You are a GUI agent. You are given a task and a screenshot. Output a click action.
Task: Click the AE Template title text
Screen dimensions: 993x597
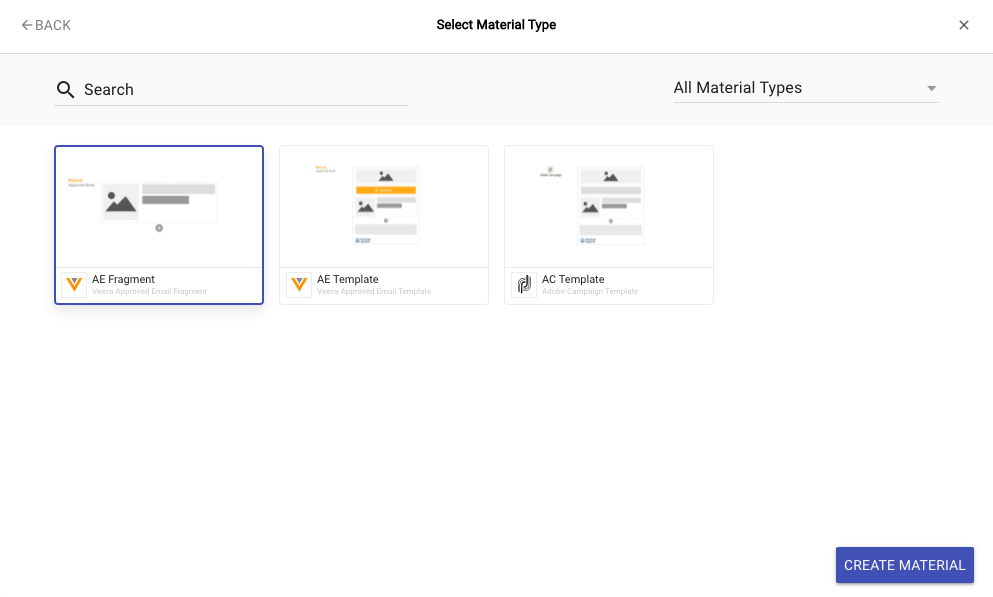(x=348, y=279)
